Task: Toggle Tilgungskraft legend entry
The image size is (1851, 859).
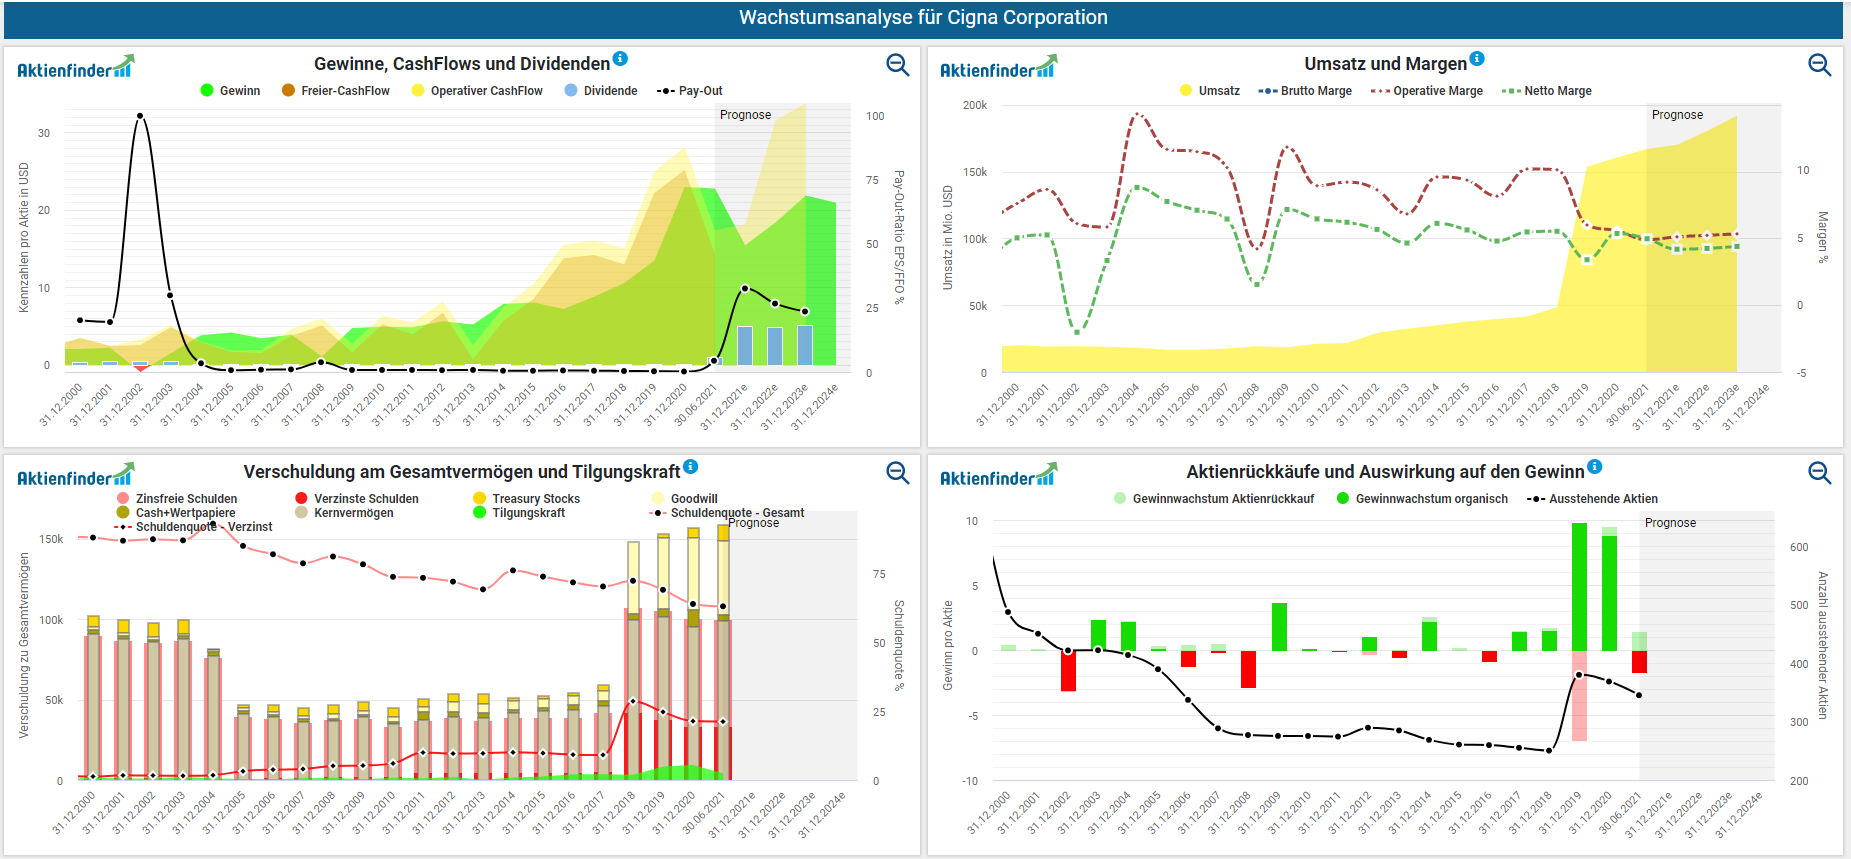Action: coord(519,513)
